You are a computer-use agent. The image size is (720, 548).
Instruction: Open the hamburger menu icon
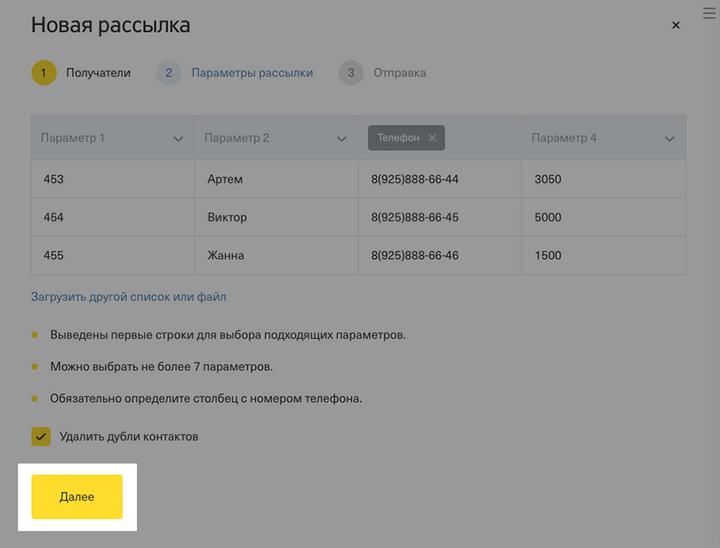pyautogui.click(x=710, y=13)
